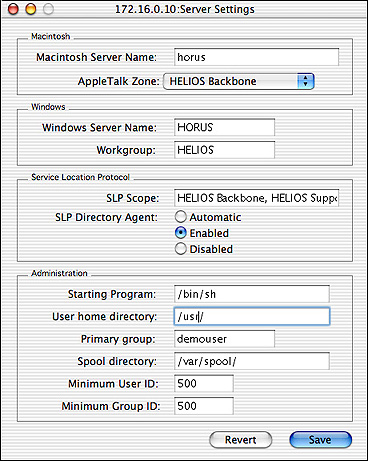This screenshot has width=368, height=461.
Task: Click the Macintosh group title
Action: tap(51, 36)
